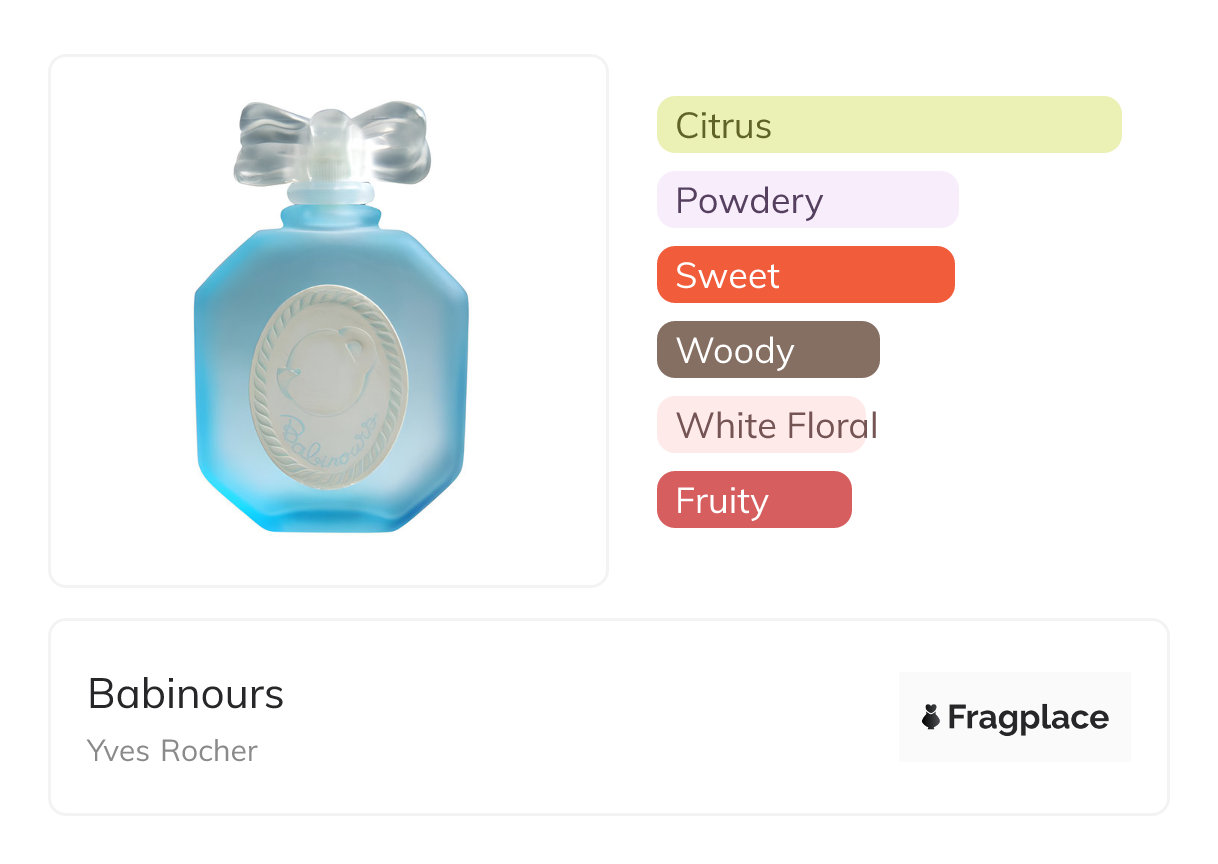Click the blank area of the Babinours info card

(x=580, y=718)
